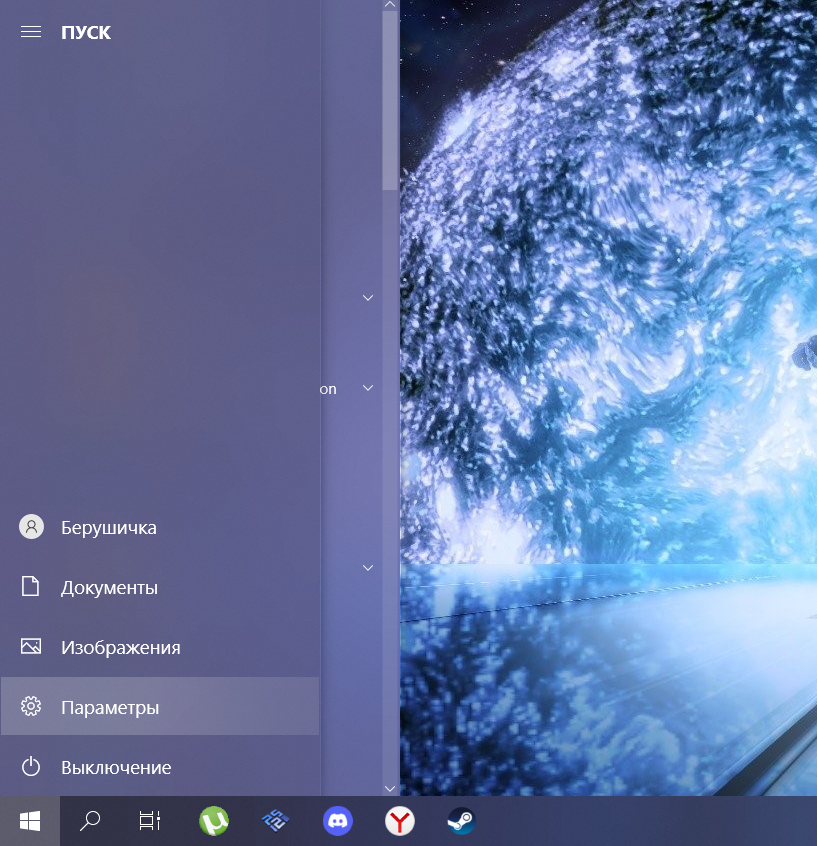Open the Изображения folder
This screenshot has width=817, height=846.
click(160, 647)
